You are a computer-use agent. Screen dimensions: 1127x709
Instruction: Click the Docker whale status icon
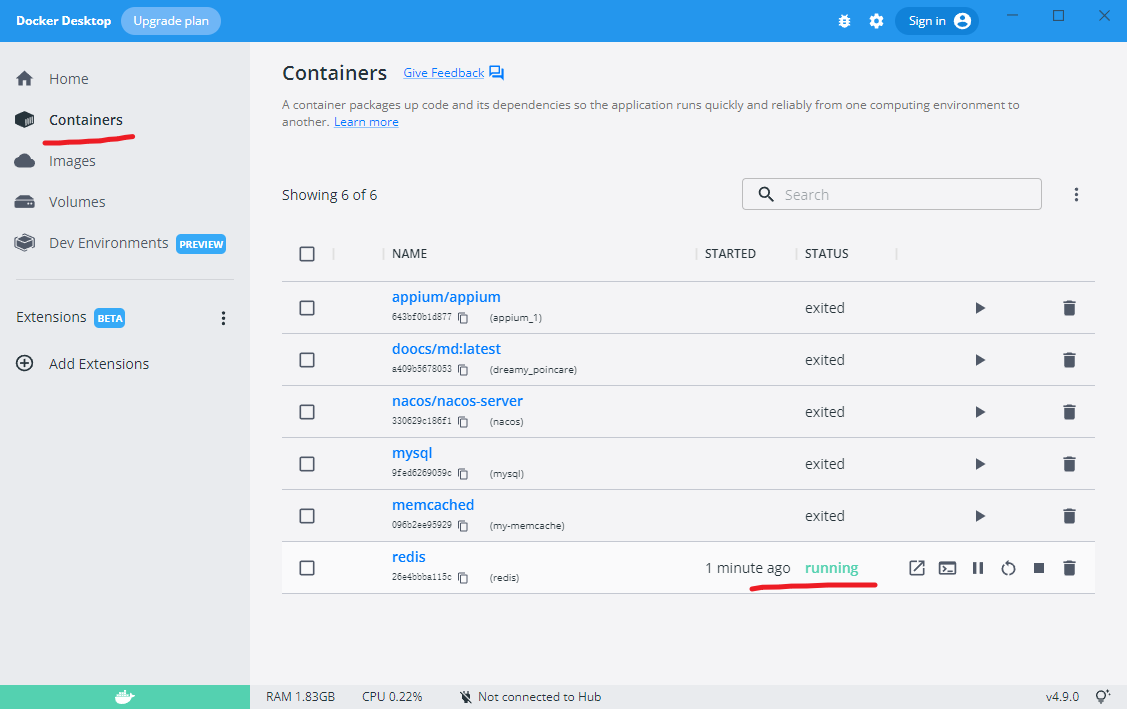point(125,696)
